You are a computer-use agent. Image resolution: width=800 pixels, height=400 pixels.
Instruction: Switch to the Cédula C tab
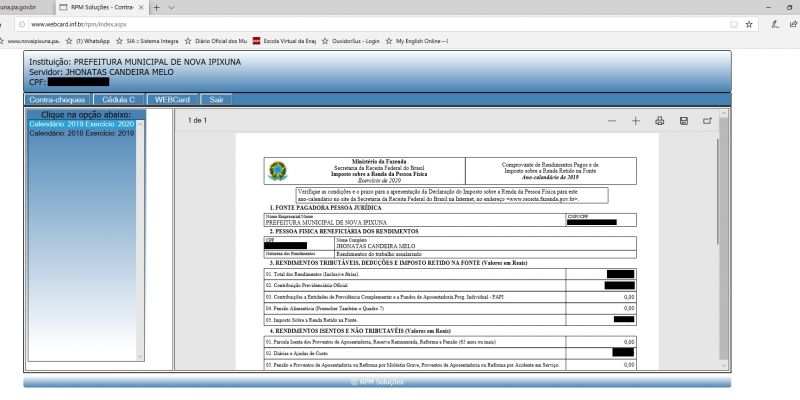pyautogui.click(x=119, y=100)
